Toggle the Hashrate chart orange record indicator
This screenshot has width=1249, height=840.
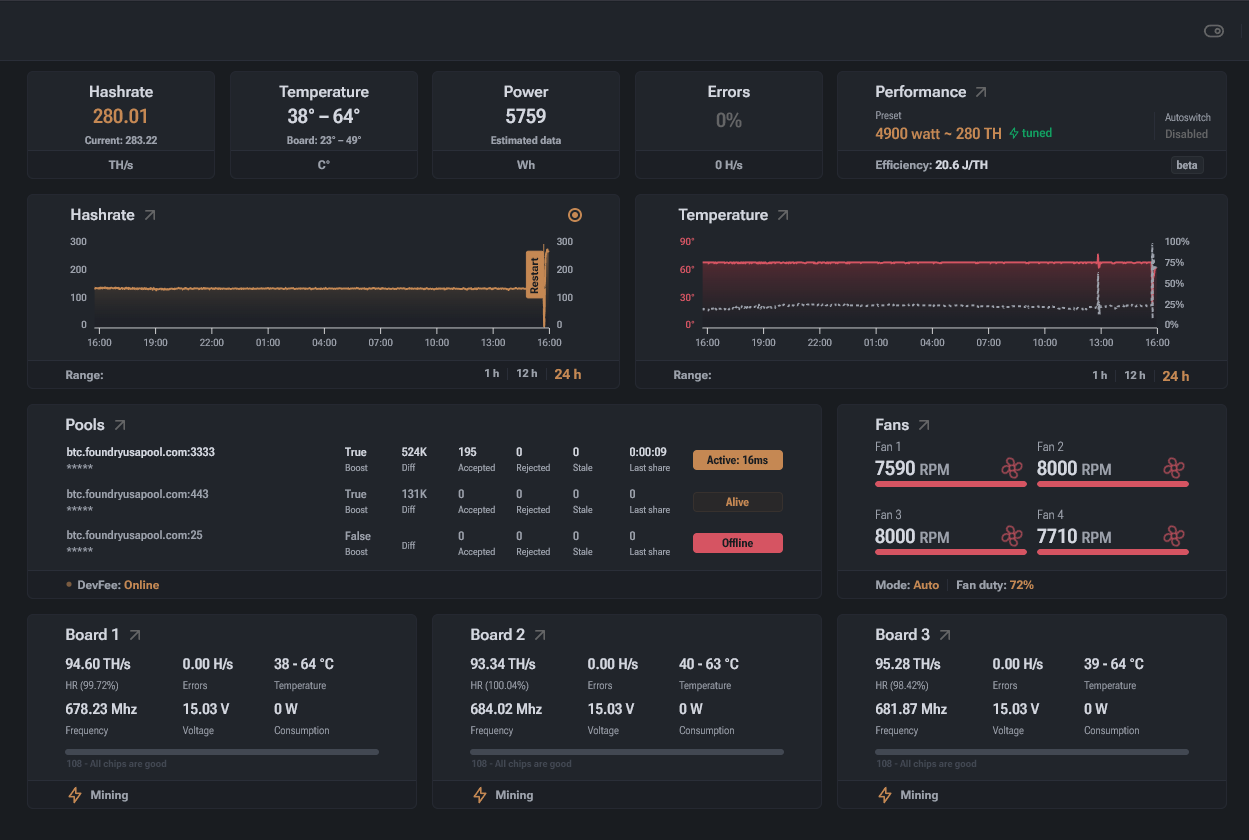click(575, 215)
